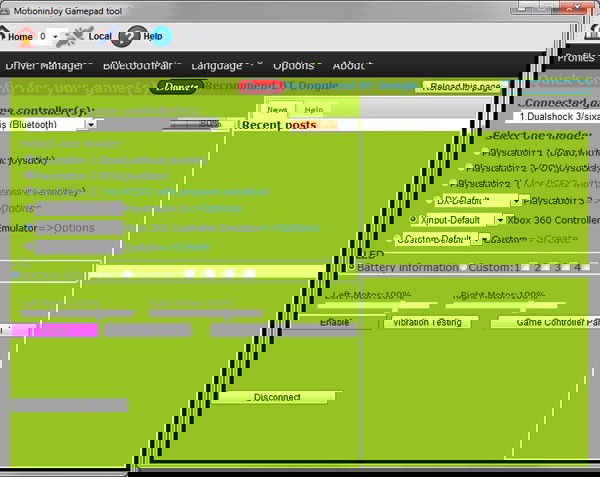Open the Custom-Default dropdown
This screenshot has height=477, width=600.
click(484, 239)
